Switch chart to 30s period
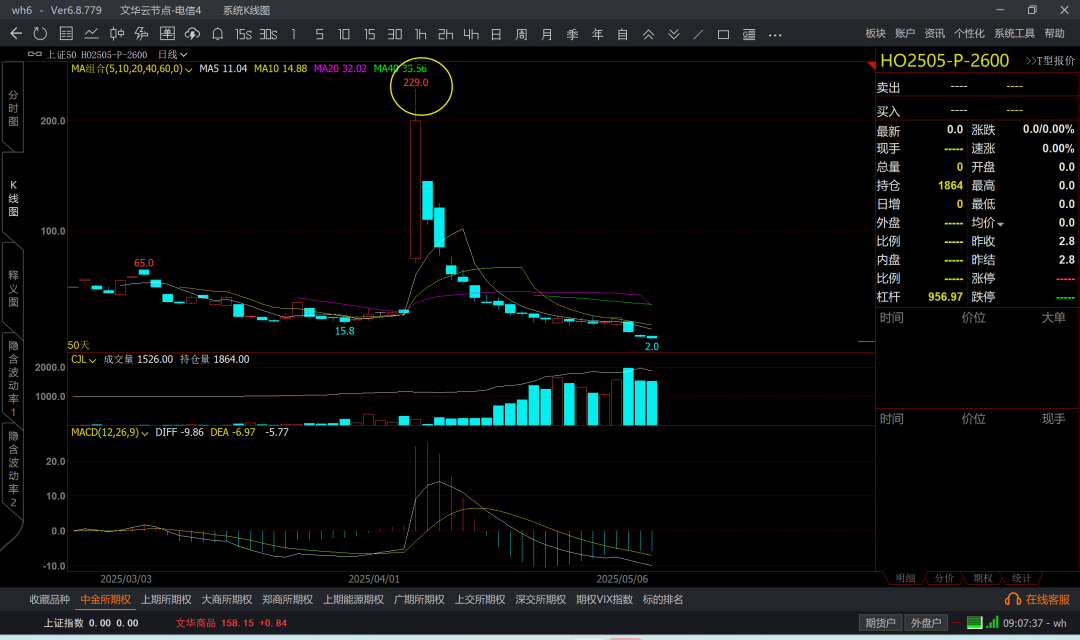Viewport: 1080px width, 640px height. [268, 34]
